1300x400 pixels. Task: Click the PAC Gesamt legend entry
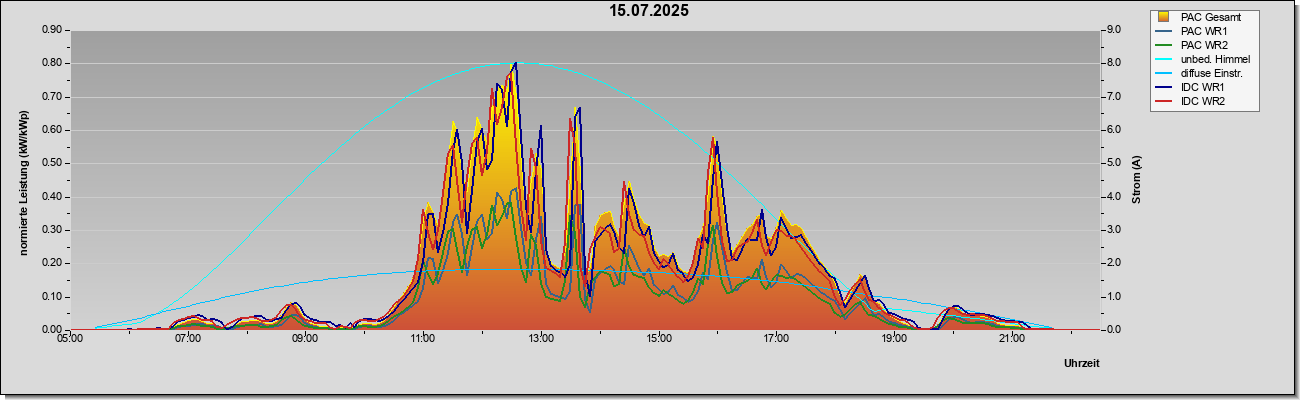point(1206,17)
